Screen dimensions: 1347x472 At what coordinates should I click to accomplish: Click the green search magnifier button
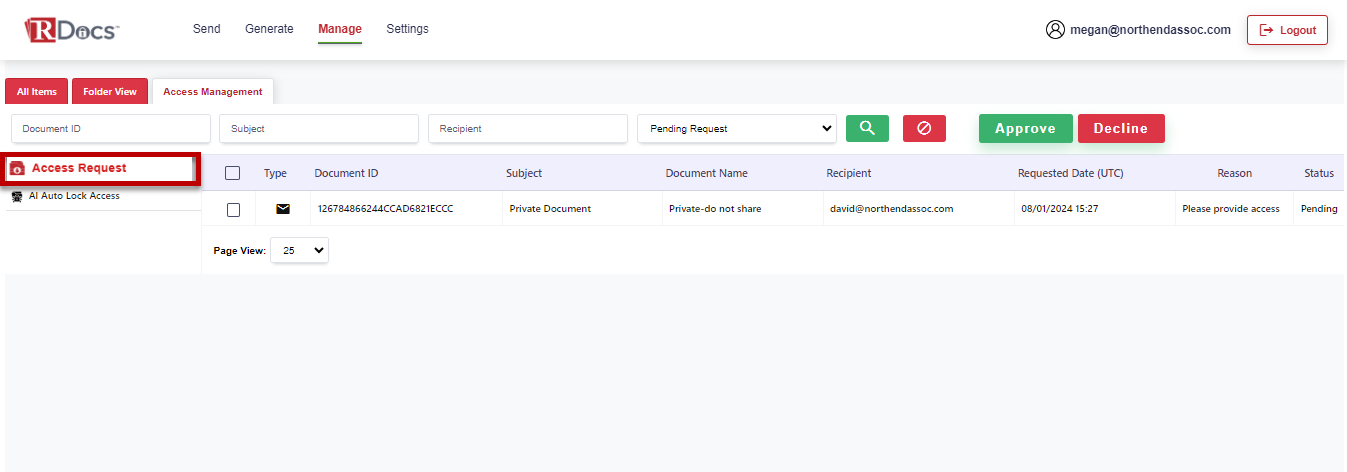pyautogui.click(x=867, y=128)
